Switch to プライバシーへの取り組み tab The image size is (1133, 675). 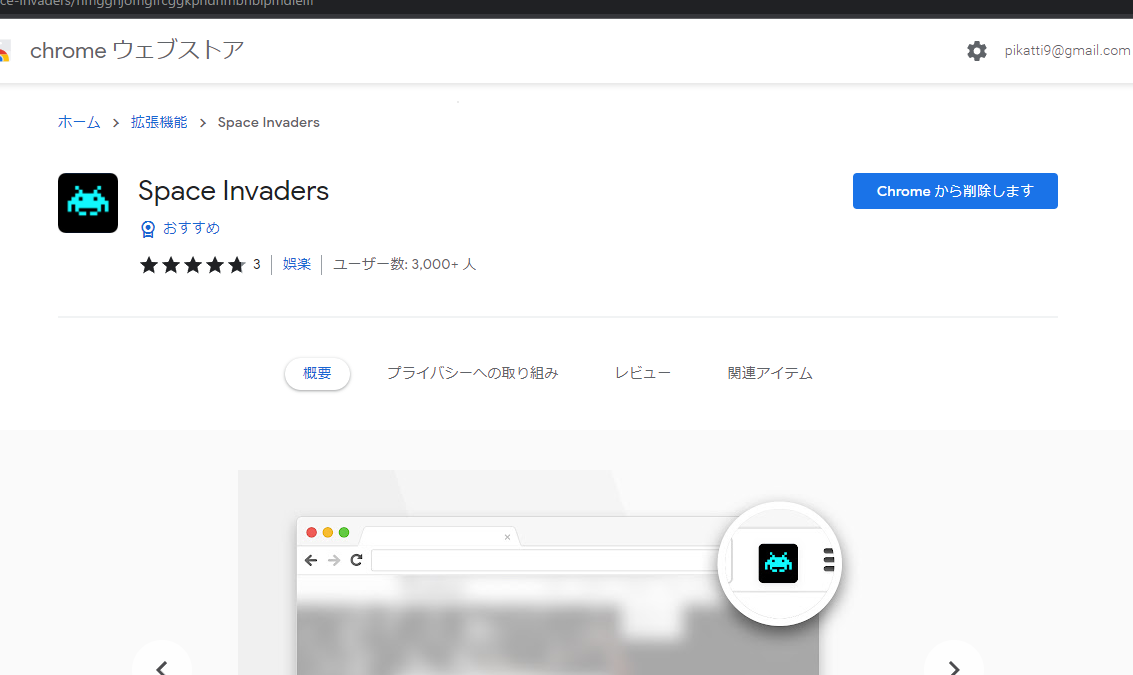pos(473,373)
